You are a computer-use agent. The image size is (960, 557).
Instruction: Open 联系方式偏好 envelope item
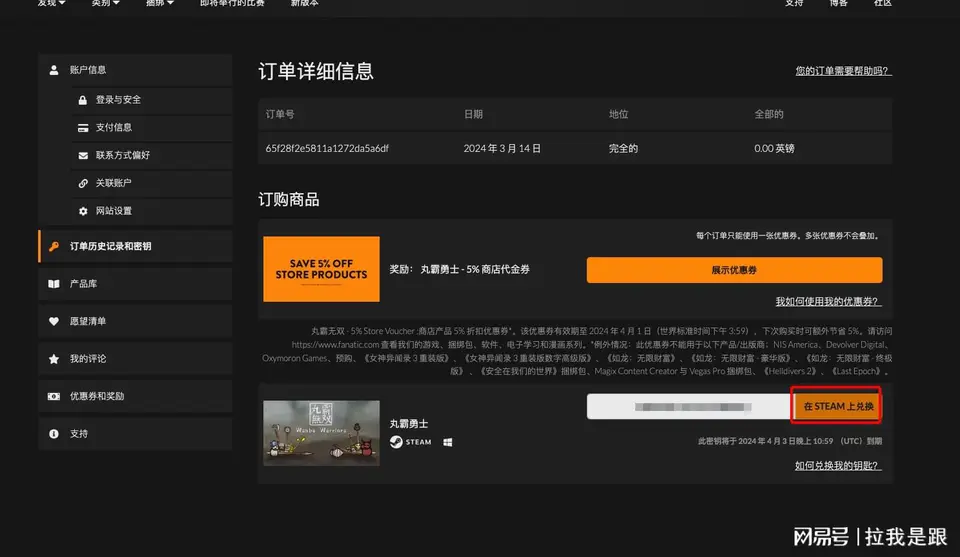151,155
